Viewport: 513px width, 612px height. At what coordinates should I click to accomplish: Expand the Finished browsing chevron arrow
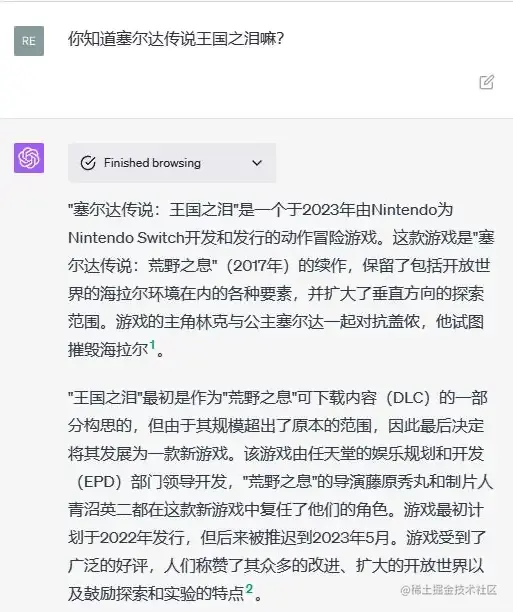257,163
